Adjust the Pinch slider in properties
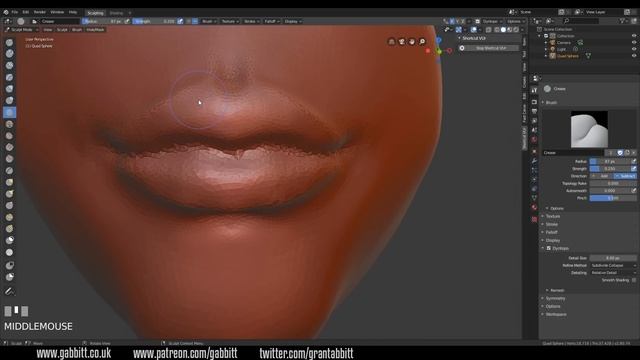 click(x=613, y=198)
